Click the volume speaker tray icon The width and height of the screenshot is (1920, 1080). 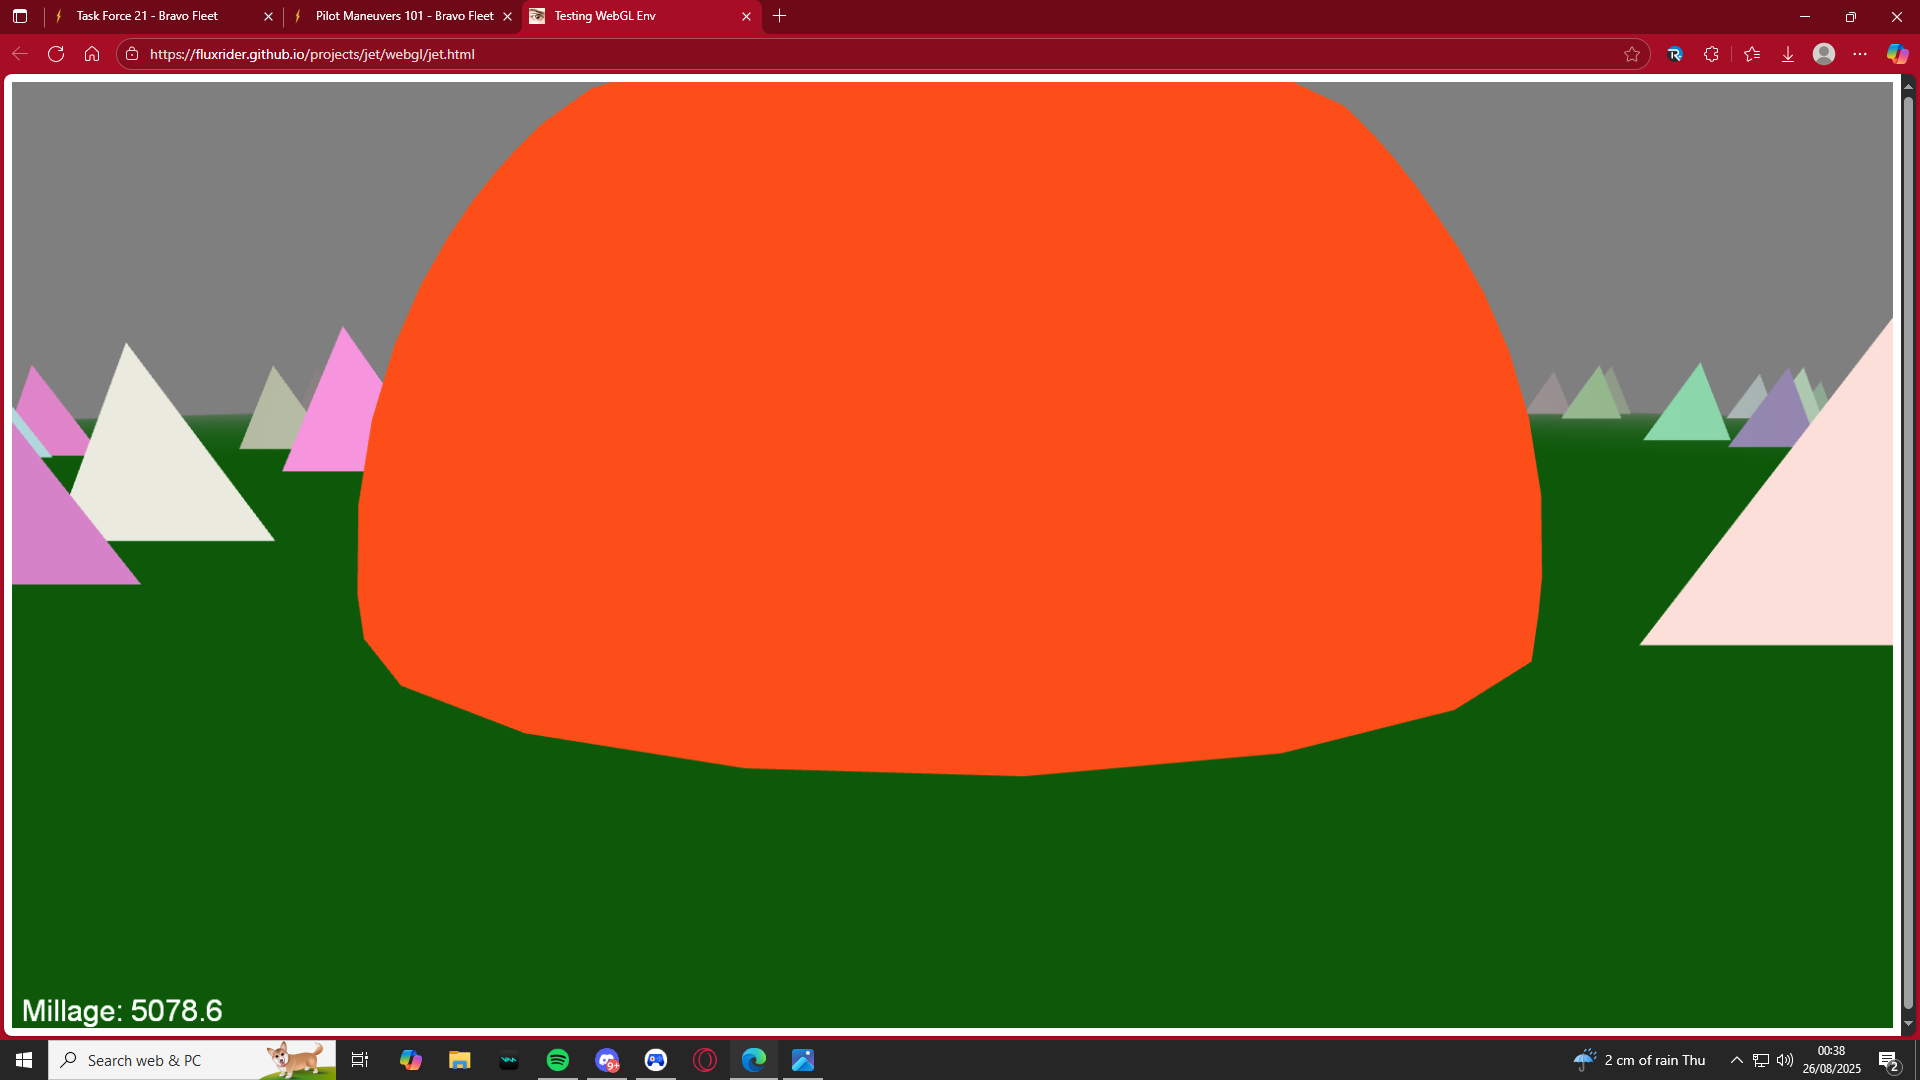click(x=1785, y=1060)
